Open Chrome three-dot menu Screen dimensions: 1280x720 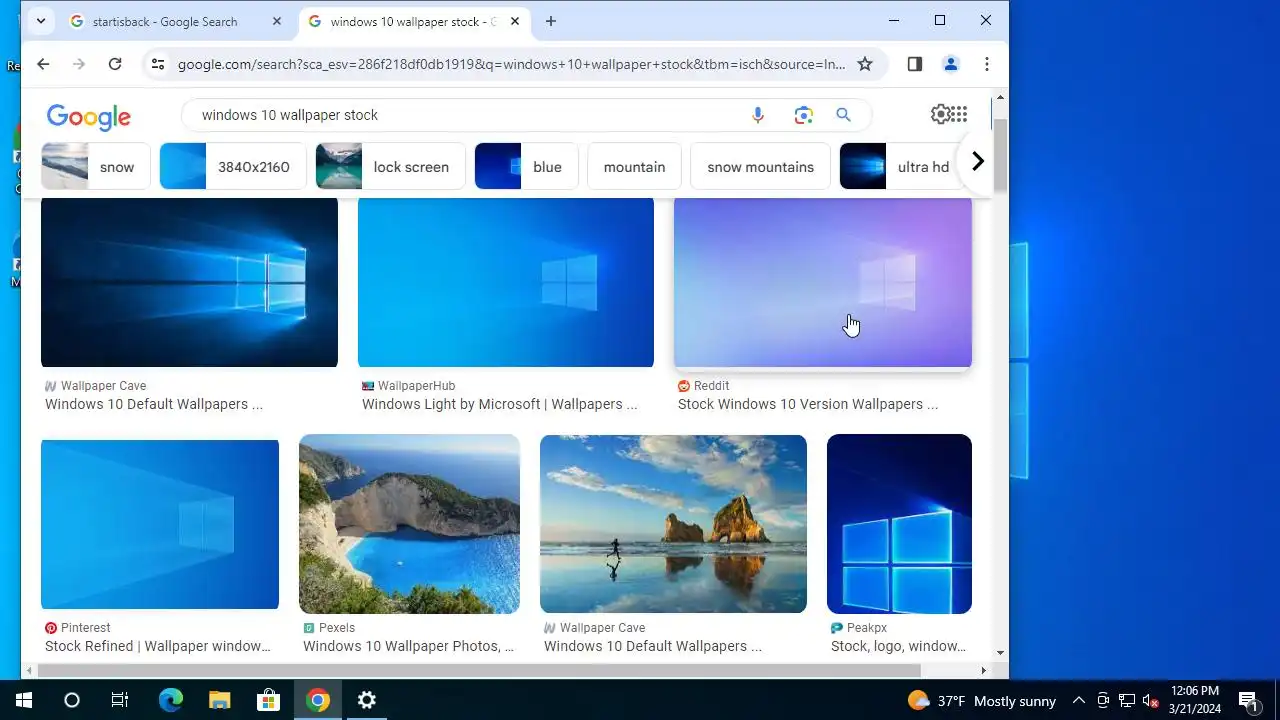987,64
